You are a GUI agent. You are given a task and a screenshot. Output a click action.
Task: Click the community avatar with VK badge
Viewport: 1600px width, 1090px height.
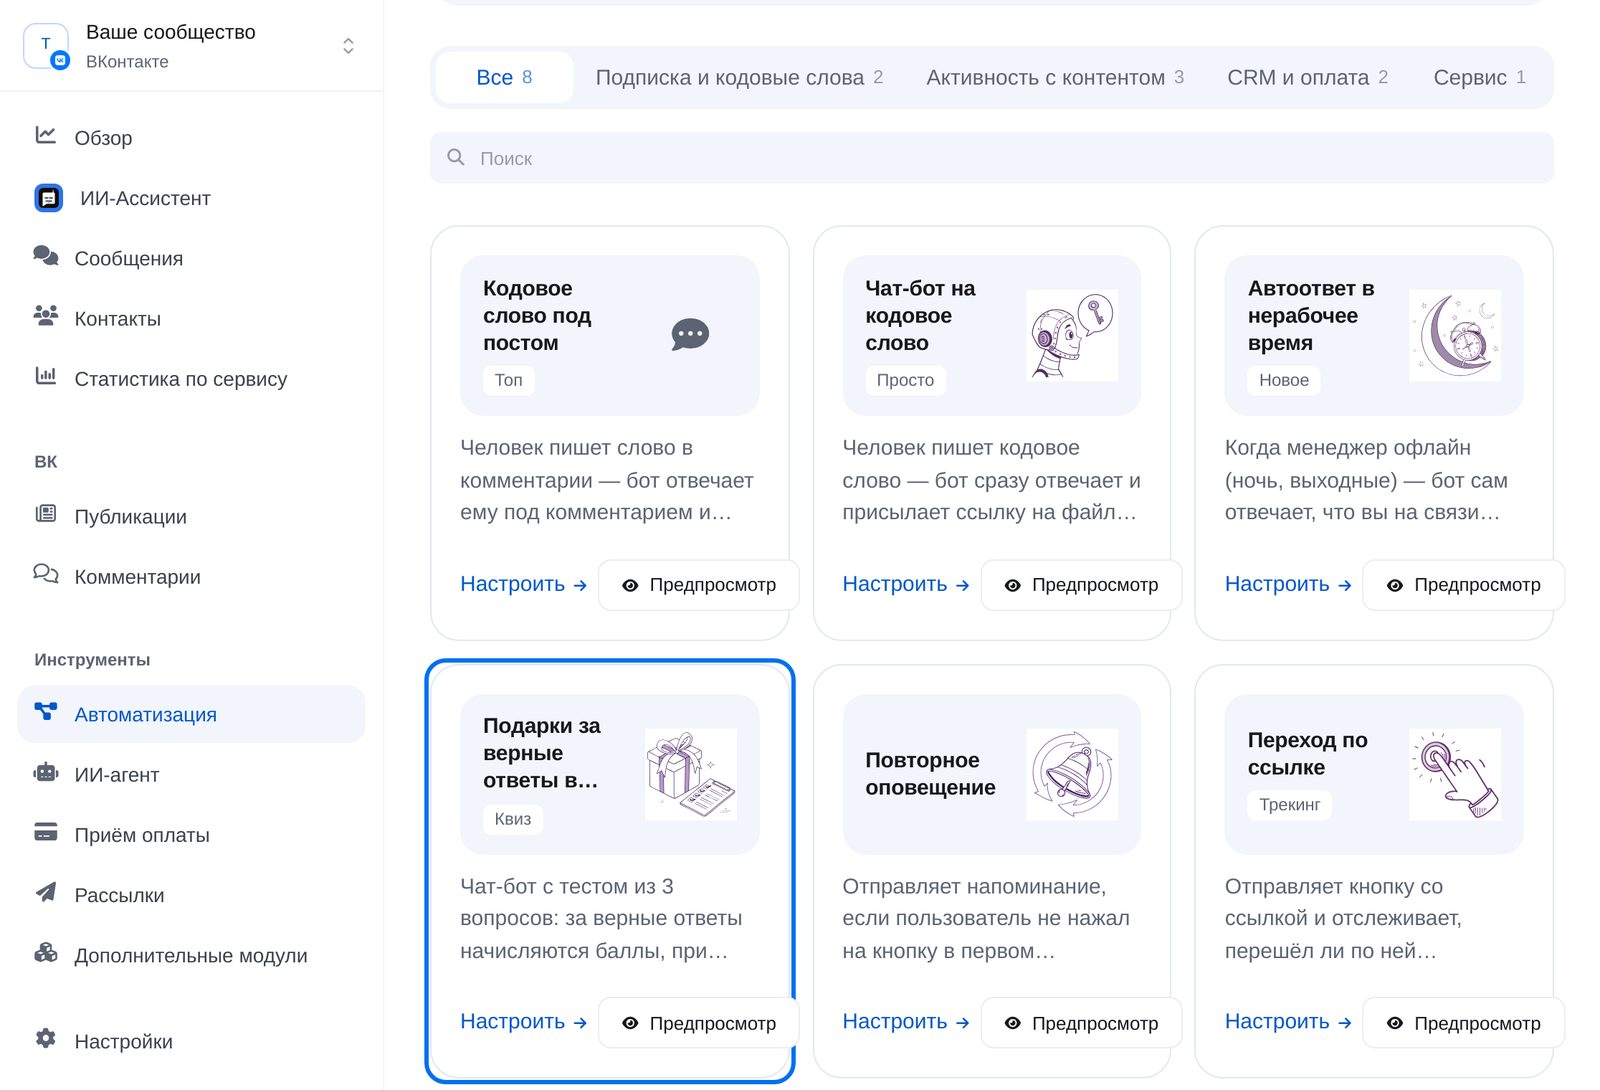point(46,46)
